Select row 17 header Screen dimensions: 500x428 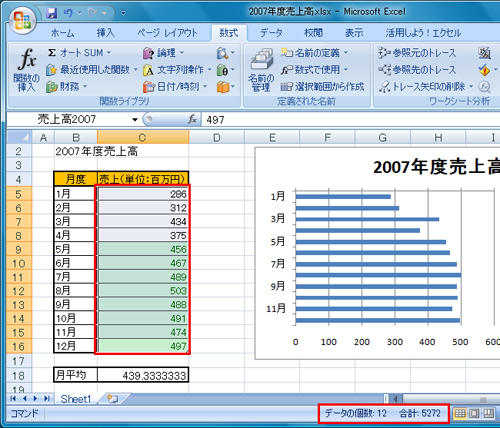tap(19, 361)
